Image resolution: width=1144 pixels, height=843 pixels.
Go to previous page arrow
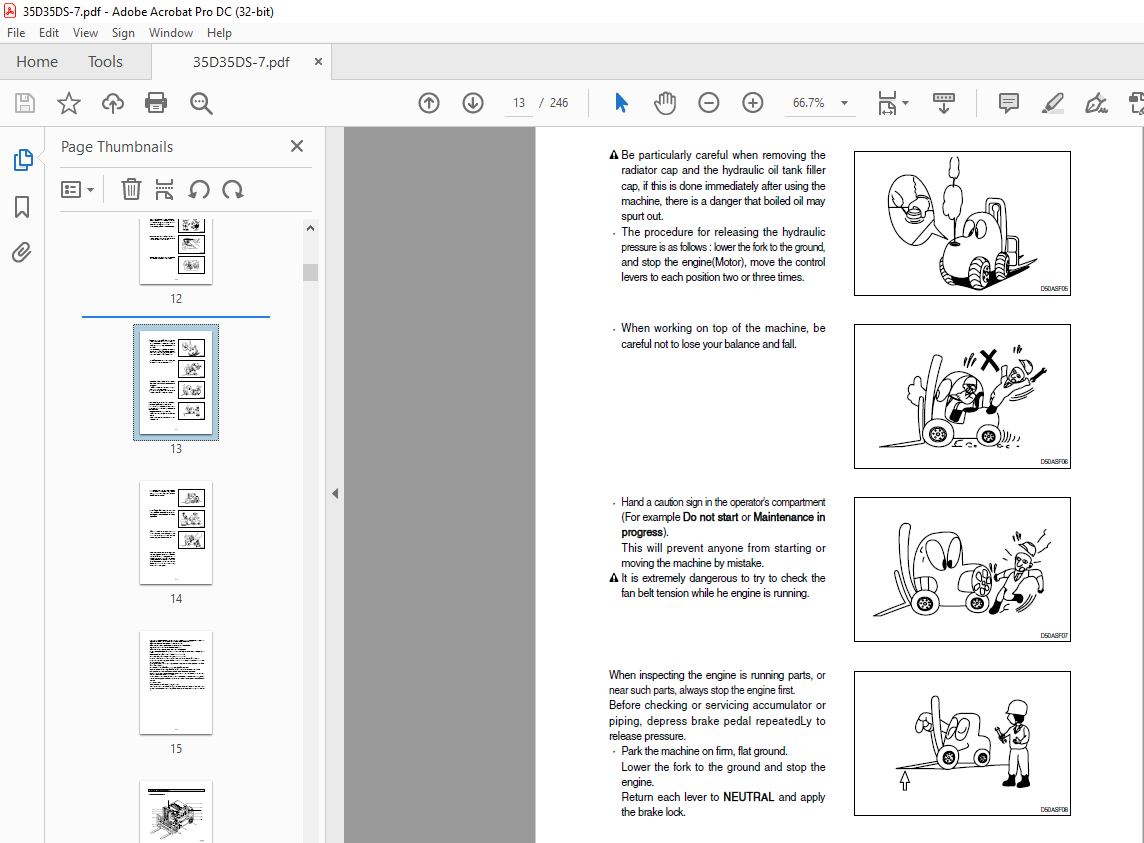429,103
